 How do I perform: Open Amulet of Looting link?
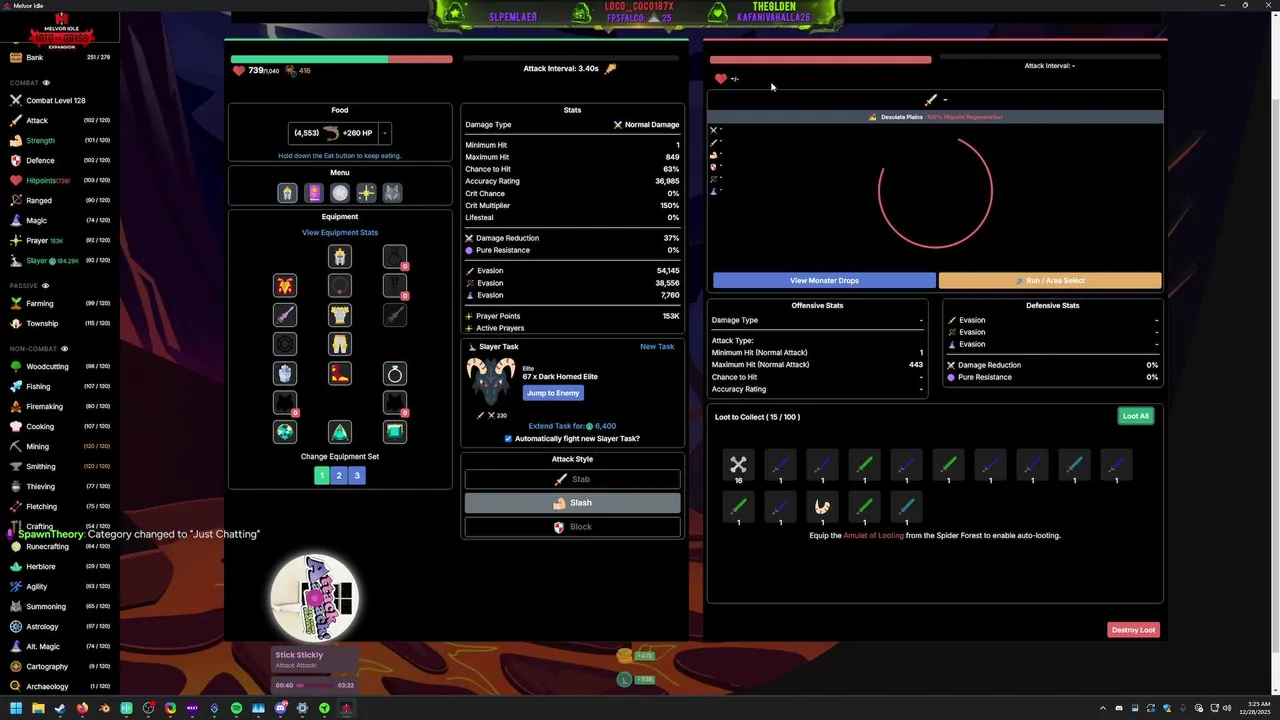[873, 536]
